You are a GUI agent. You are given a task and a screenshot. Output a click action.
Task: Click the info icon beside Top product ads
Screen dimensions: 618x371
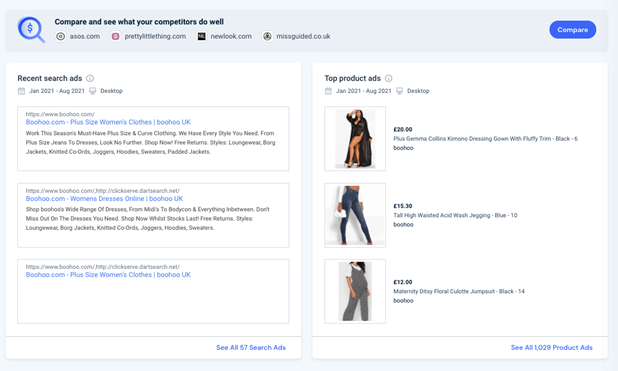(388, 78)
